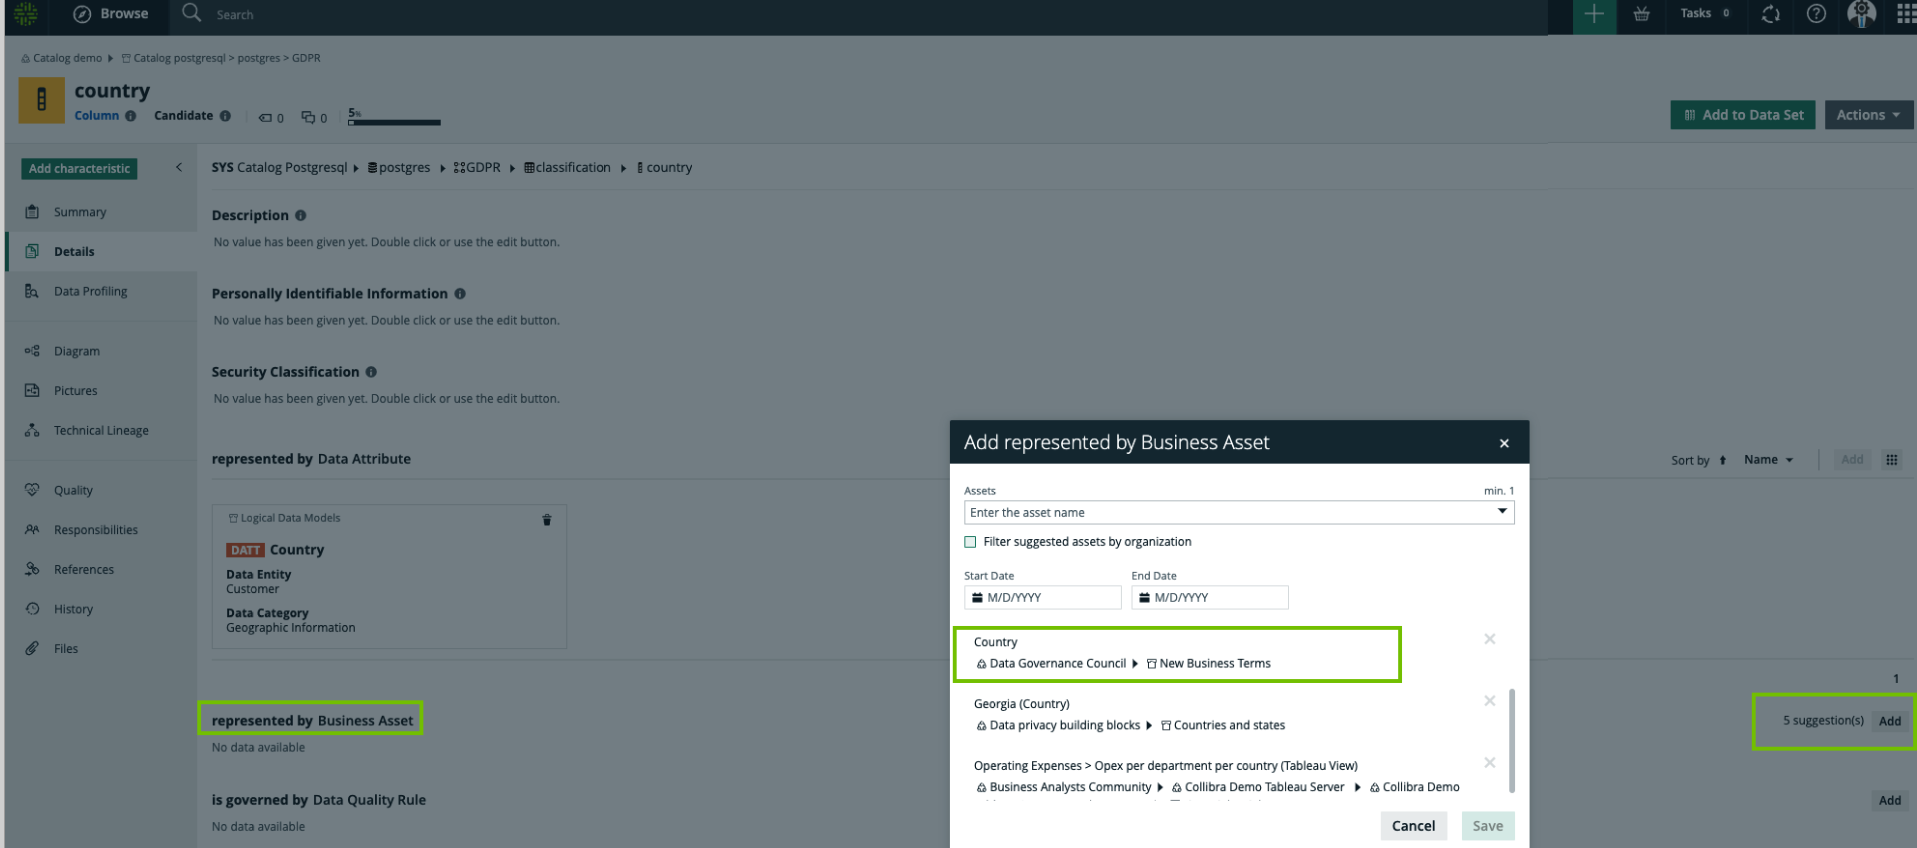Open the apps grid icon
This screenshot has height=848, width=1917.
[1905, 14]
